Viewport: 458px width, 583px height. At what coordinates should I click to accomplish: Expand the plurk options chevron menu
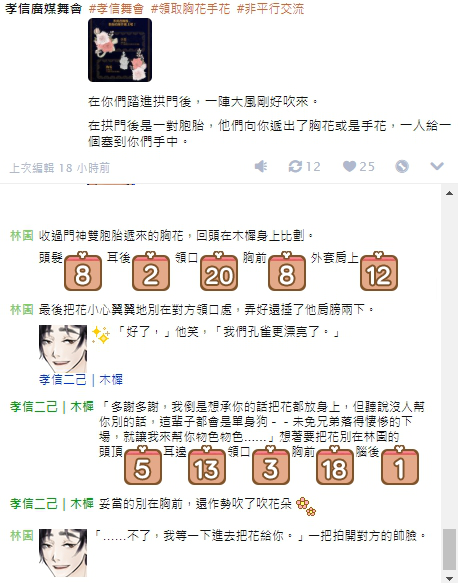[x=437, y=166]
